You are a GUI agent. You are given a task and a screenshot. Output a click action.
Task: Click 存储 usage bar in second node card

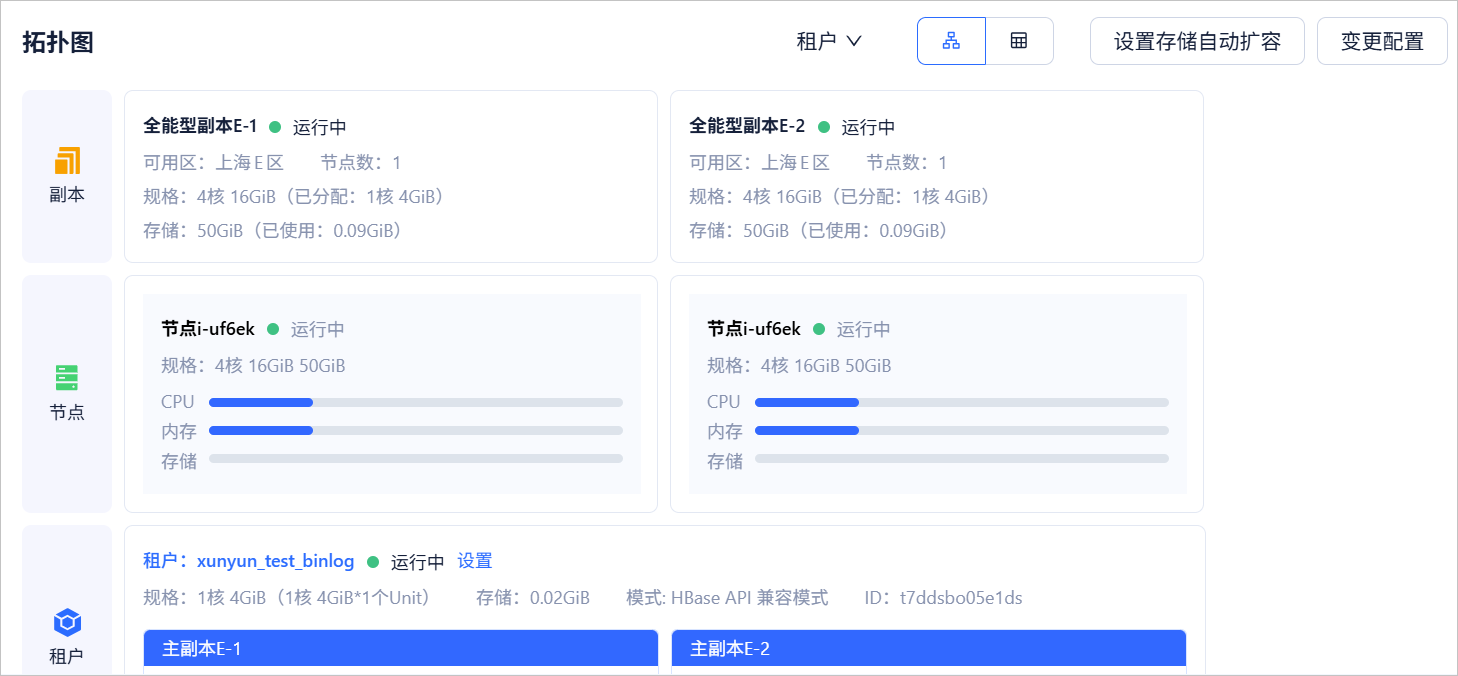[x=962, y=459]
